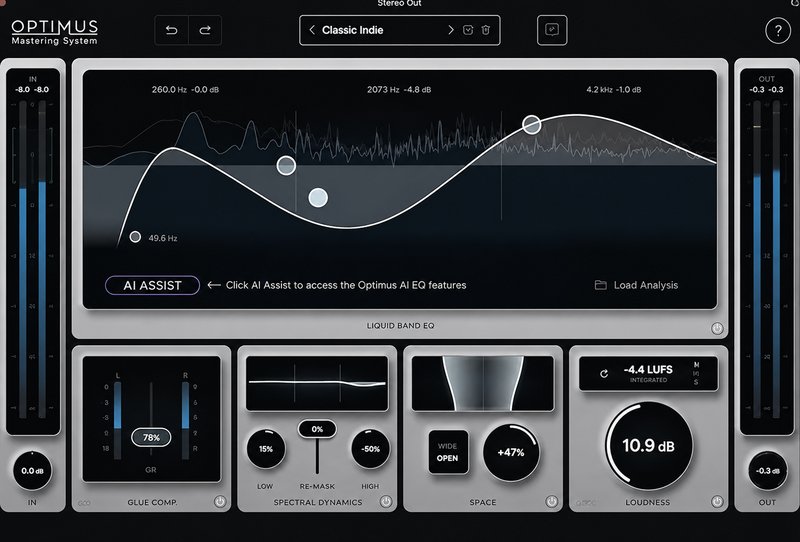Go to the next preset
Image resolution: width=800 pixels, height=542 pixels.
(x=451, y=30)
